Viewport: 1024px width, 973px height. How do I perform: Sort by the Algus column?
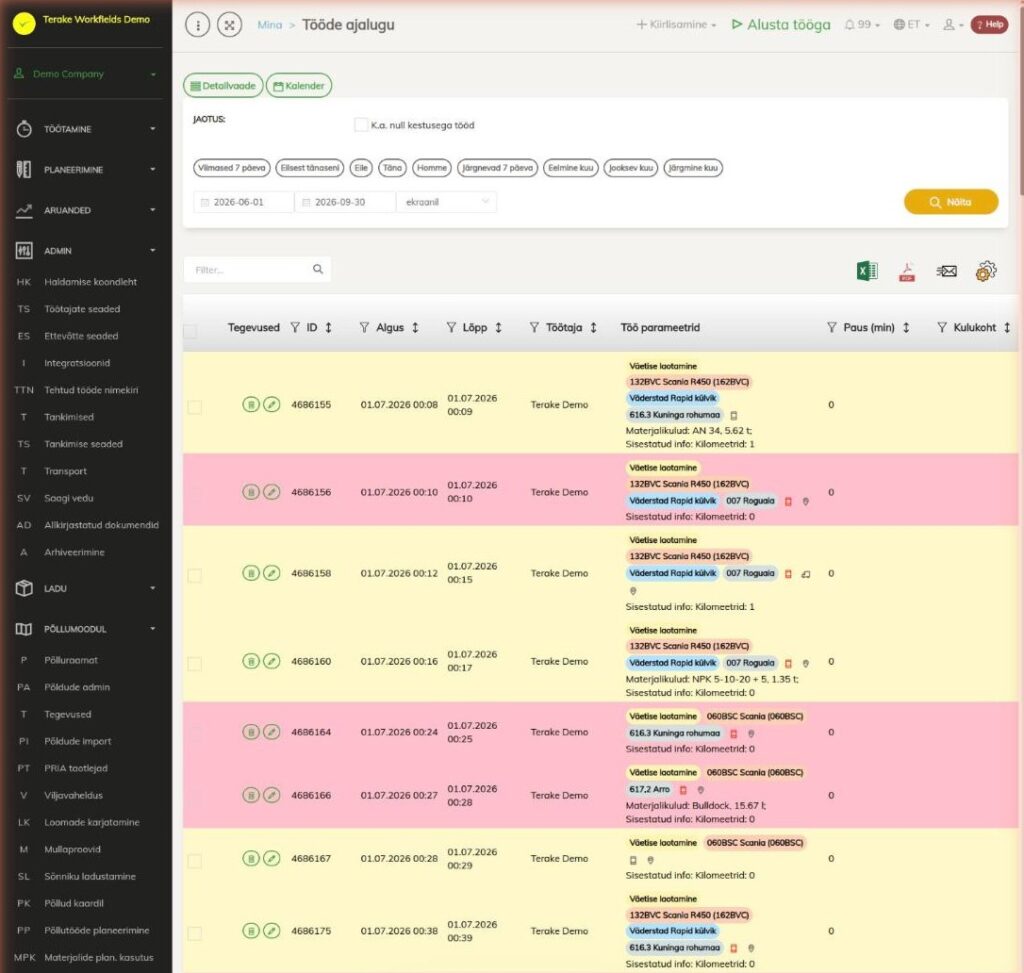(415, 328)
